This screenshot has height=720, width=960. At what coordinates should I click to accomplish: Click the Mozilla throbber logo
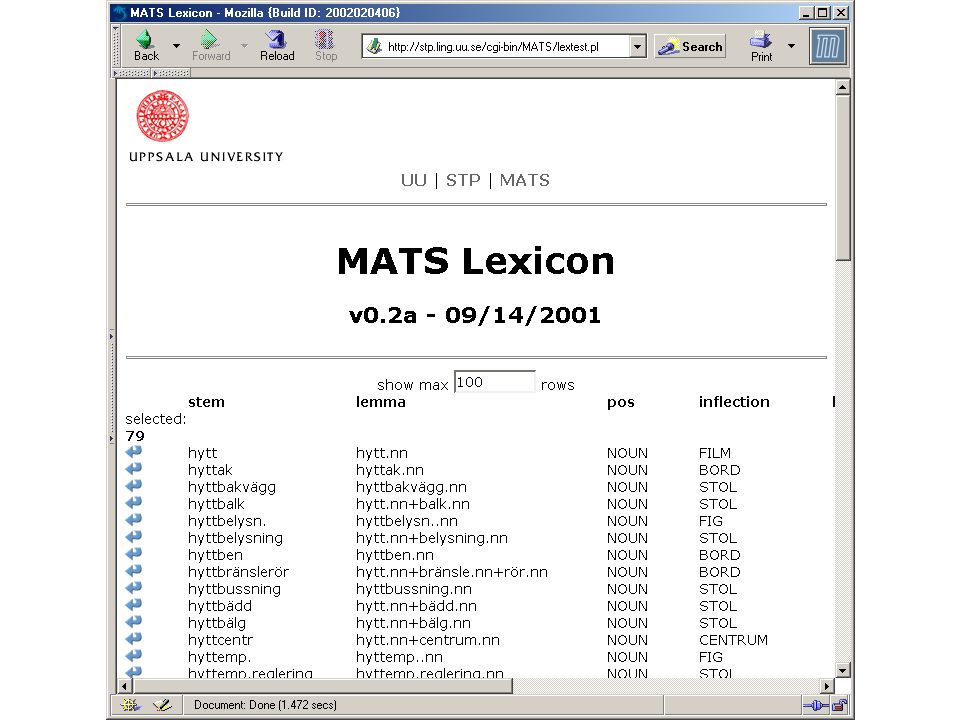(828, 46)
